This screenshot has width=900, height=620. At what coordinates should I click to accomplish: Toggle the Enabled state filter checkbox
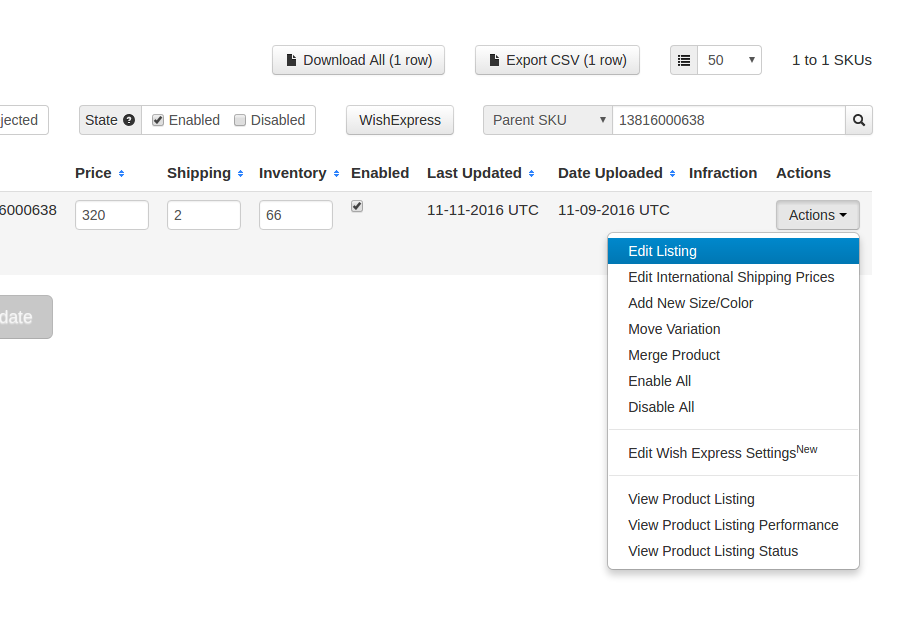click(158, 120)
